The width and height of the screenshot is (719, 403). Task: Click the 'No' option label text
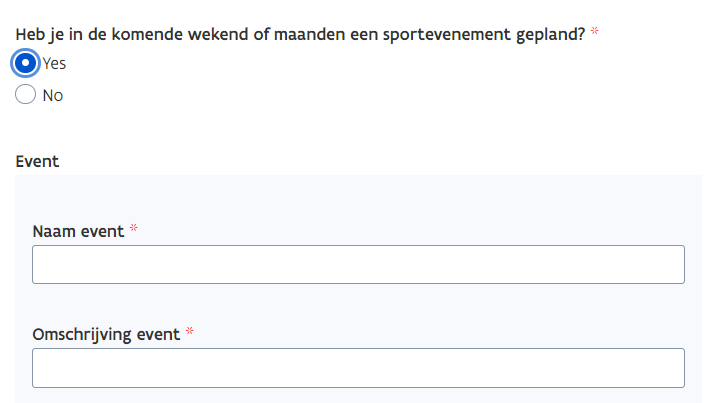[x=53, y=96]
